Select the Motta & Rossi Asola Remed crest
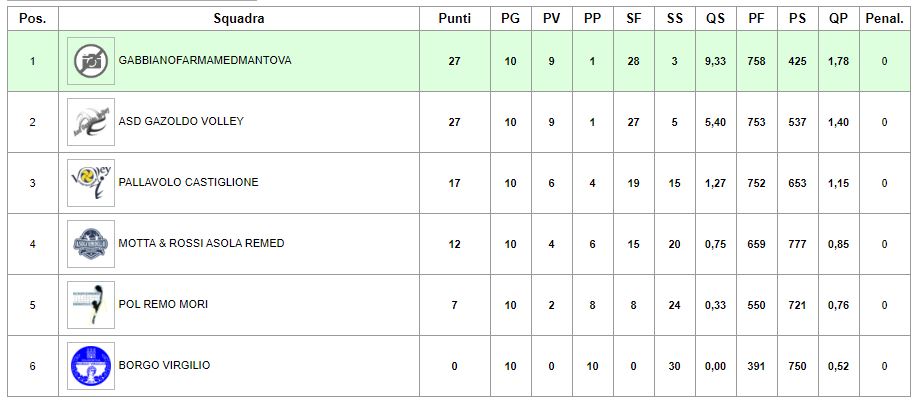The image size is (924, 407). [91, 244]
